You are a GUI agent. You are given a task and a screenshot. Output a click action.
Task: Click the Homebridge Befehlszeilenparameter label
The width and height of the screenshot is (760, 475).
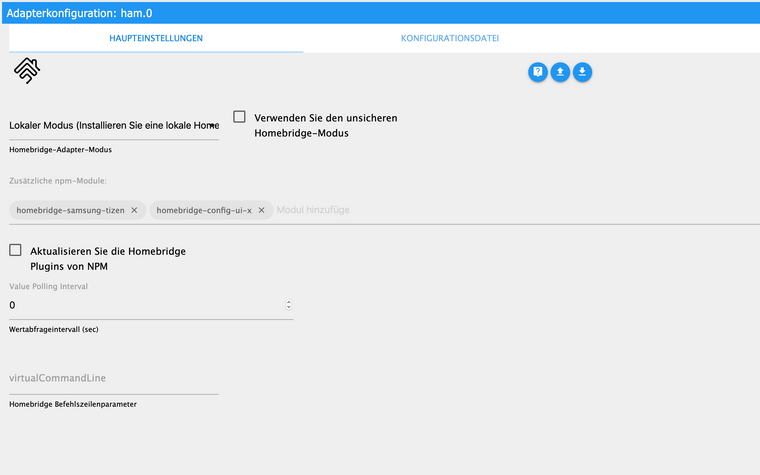(x=73, y=404)
